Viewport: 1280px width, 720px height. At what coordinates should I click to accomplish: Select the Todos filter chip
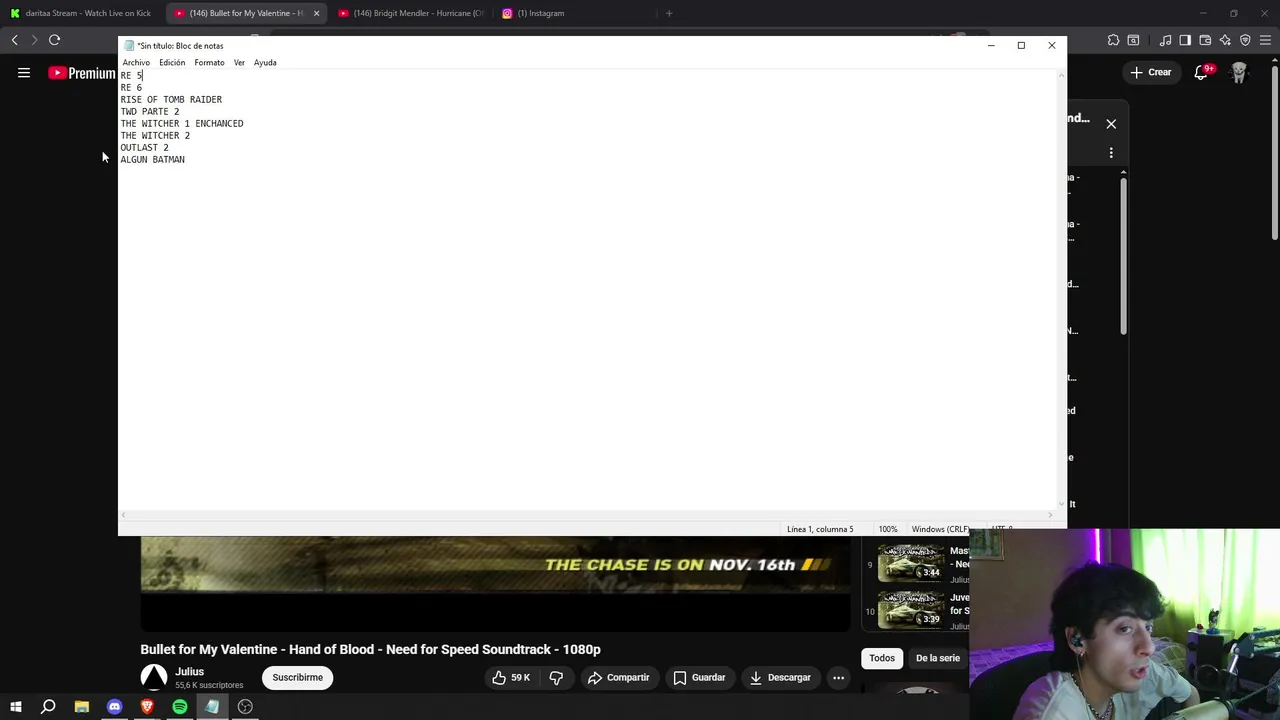tap(882, 658)
